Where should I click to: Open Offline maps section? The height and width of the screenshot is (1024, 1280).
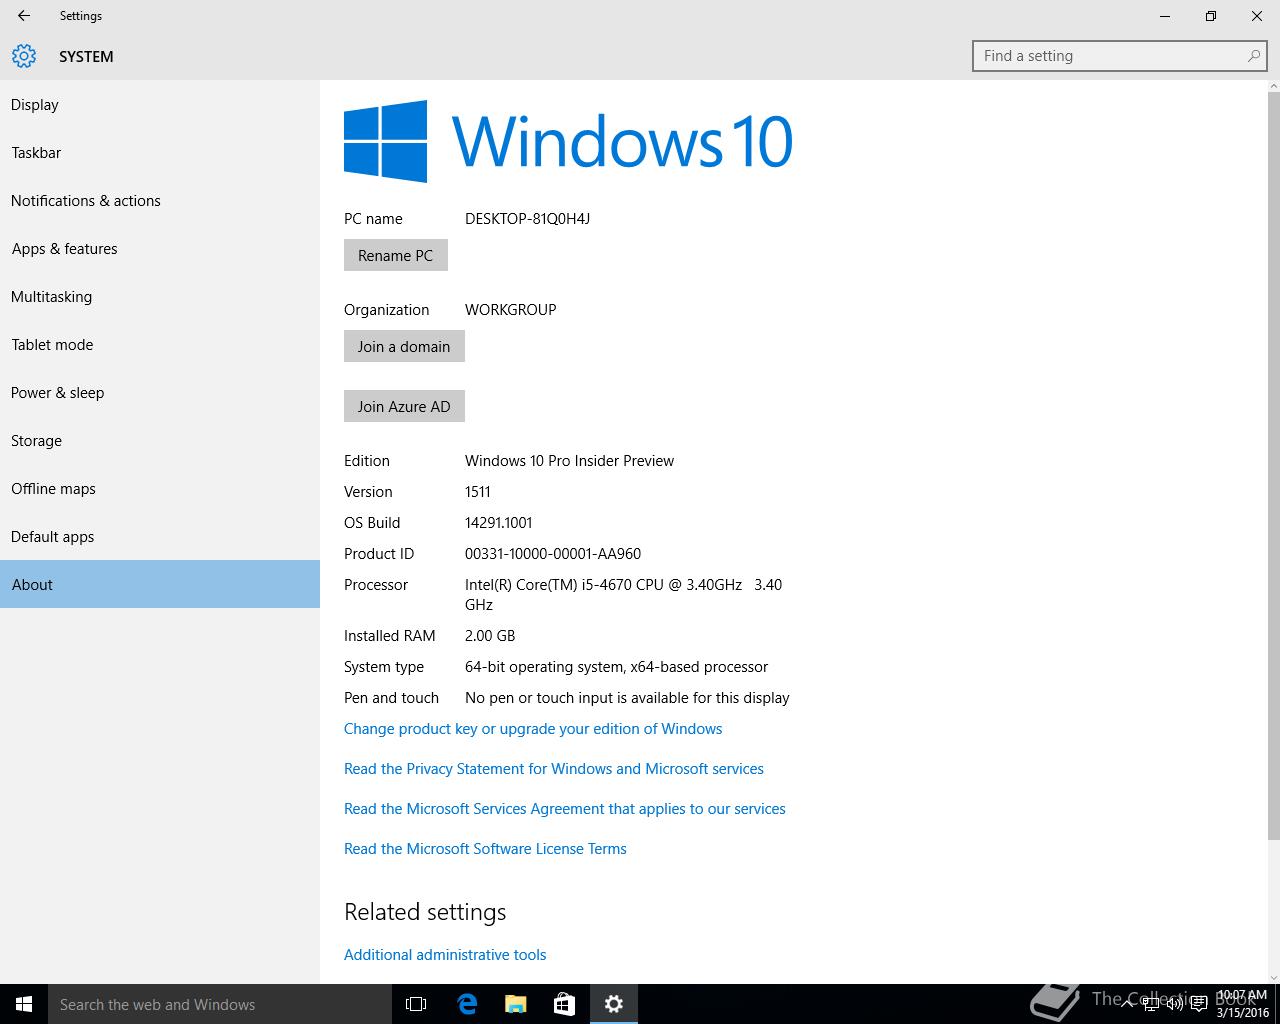coord(160,488)
